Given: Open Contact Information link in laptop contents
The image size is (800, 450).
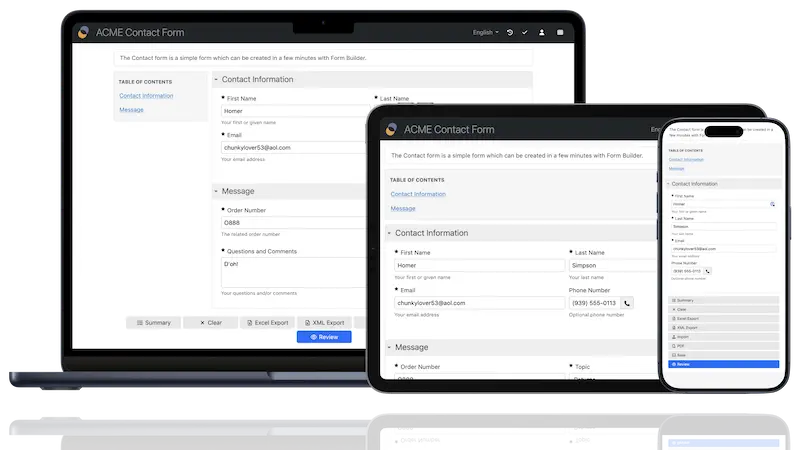Looking at the screenshot, I should click(145, 96).
